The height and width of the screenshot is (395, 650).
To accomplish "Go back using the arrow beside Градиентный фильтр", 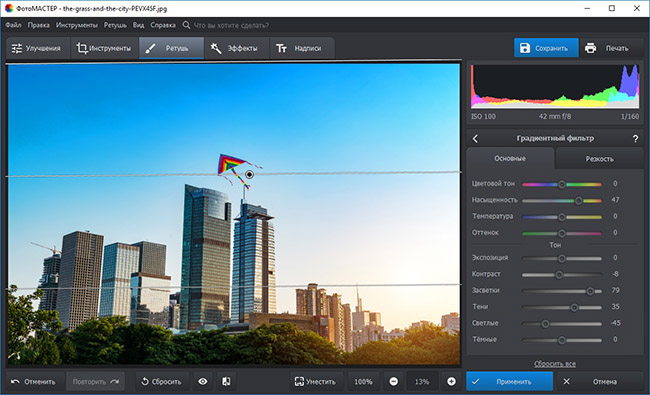I will coord(475,139).
